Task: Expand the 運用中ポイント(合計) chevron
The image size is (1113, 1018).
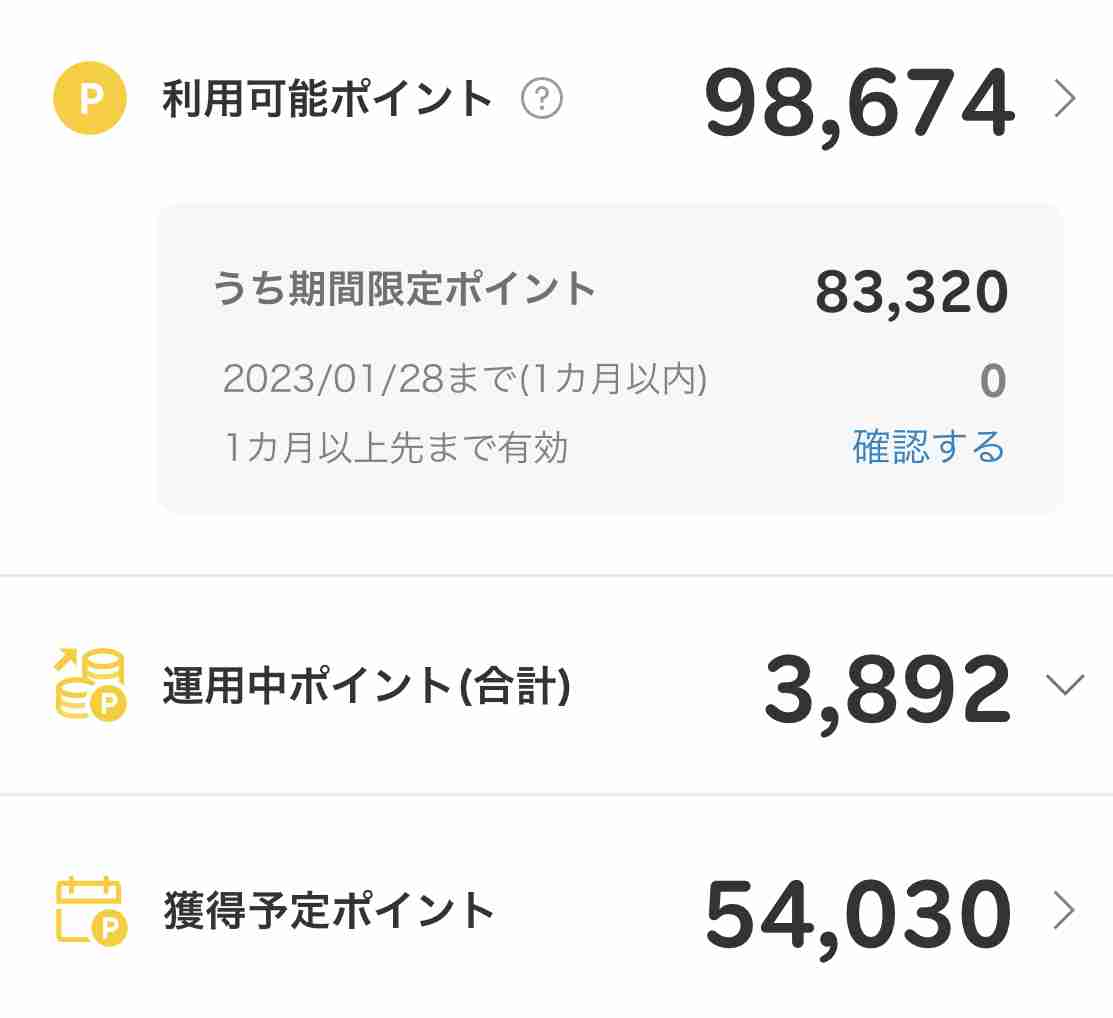Action: 1065,684
